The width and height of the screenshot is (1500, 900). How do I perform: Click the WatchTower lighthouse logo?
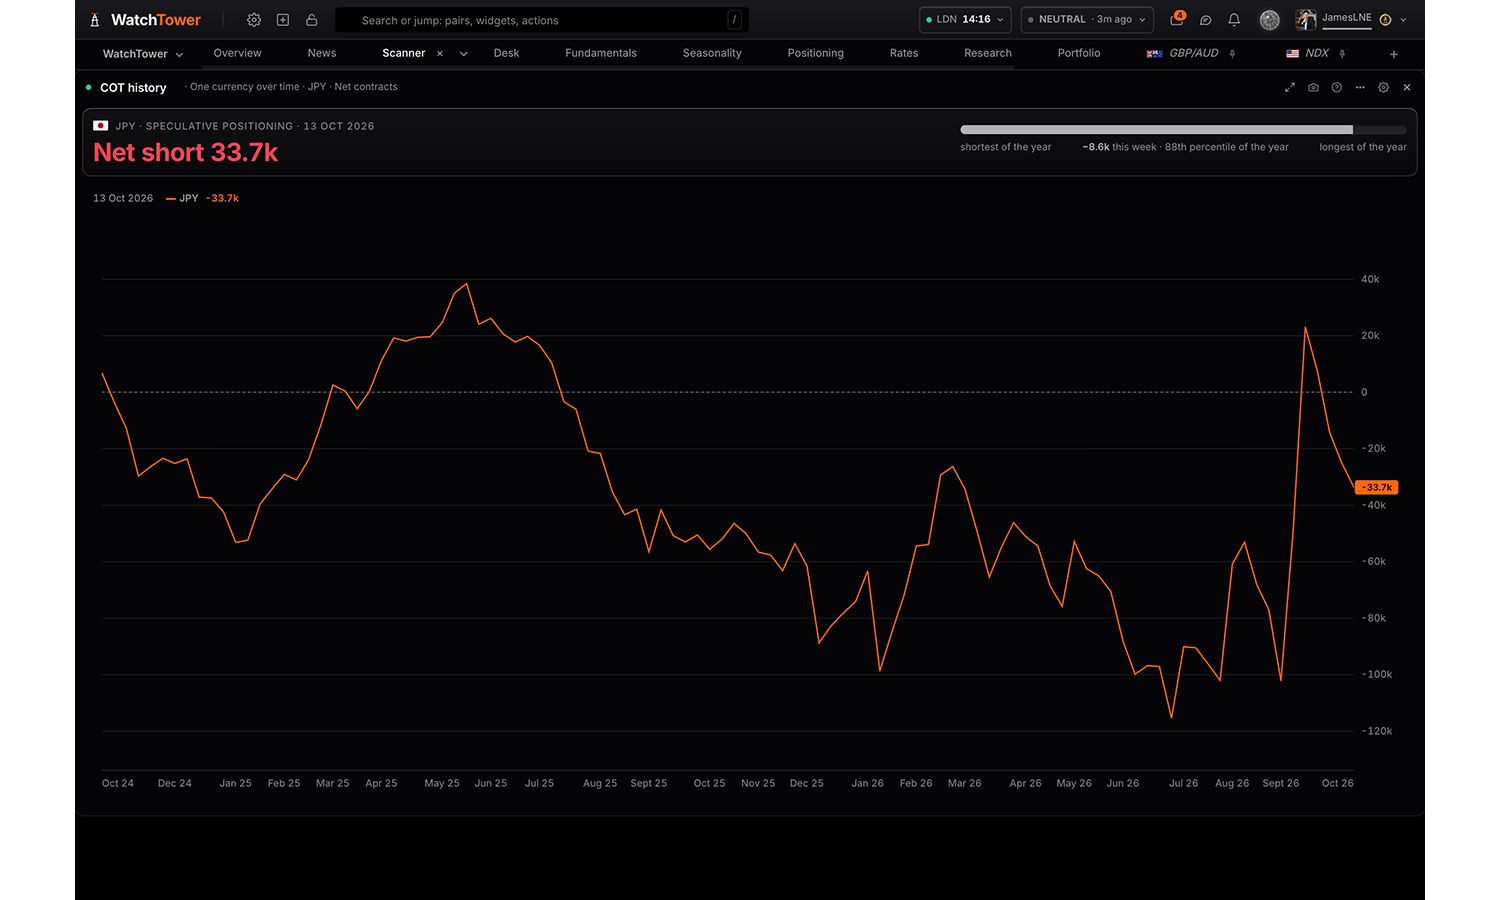[x=95, y=20]
